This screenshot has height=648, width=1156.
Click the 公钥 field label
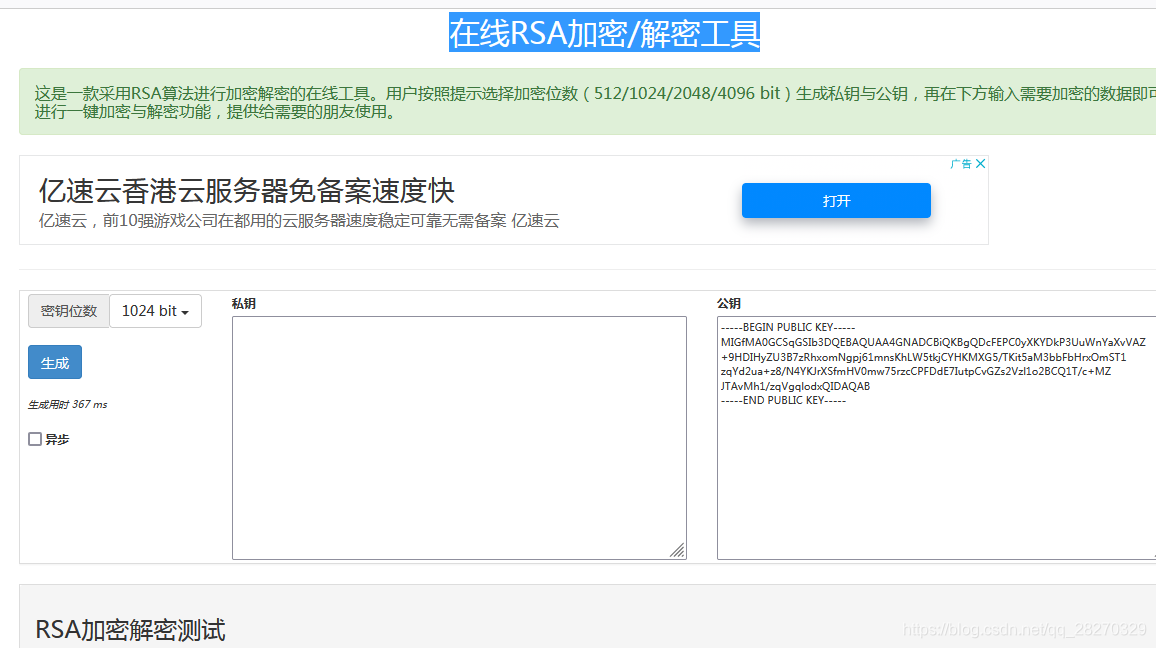[725, 303]
